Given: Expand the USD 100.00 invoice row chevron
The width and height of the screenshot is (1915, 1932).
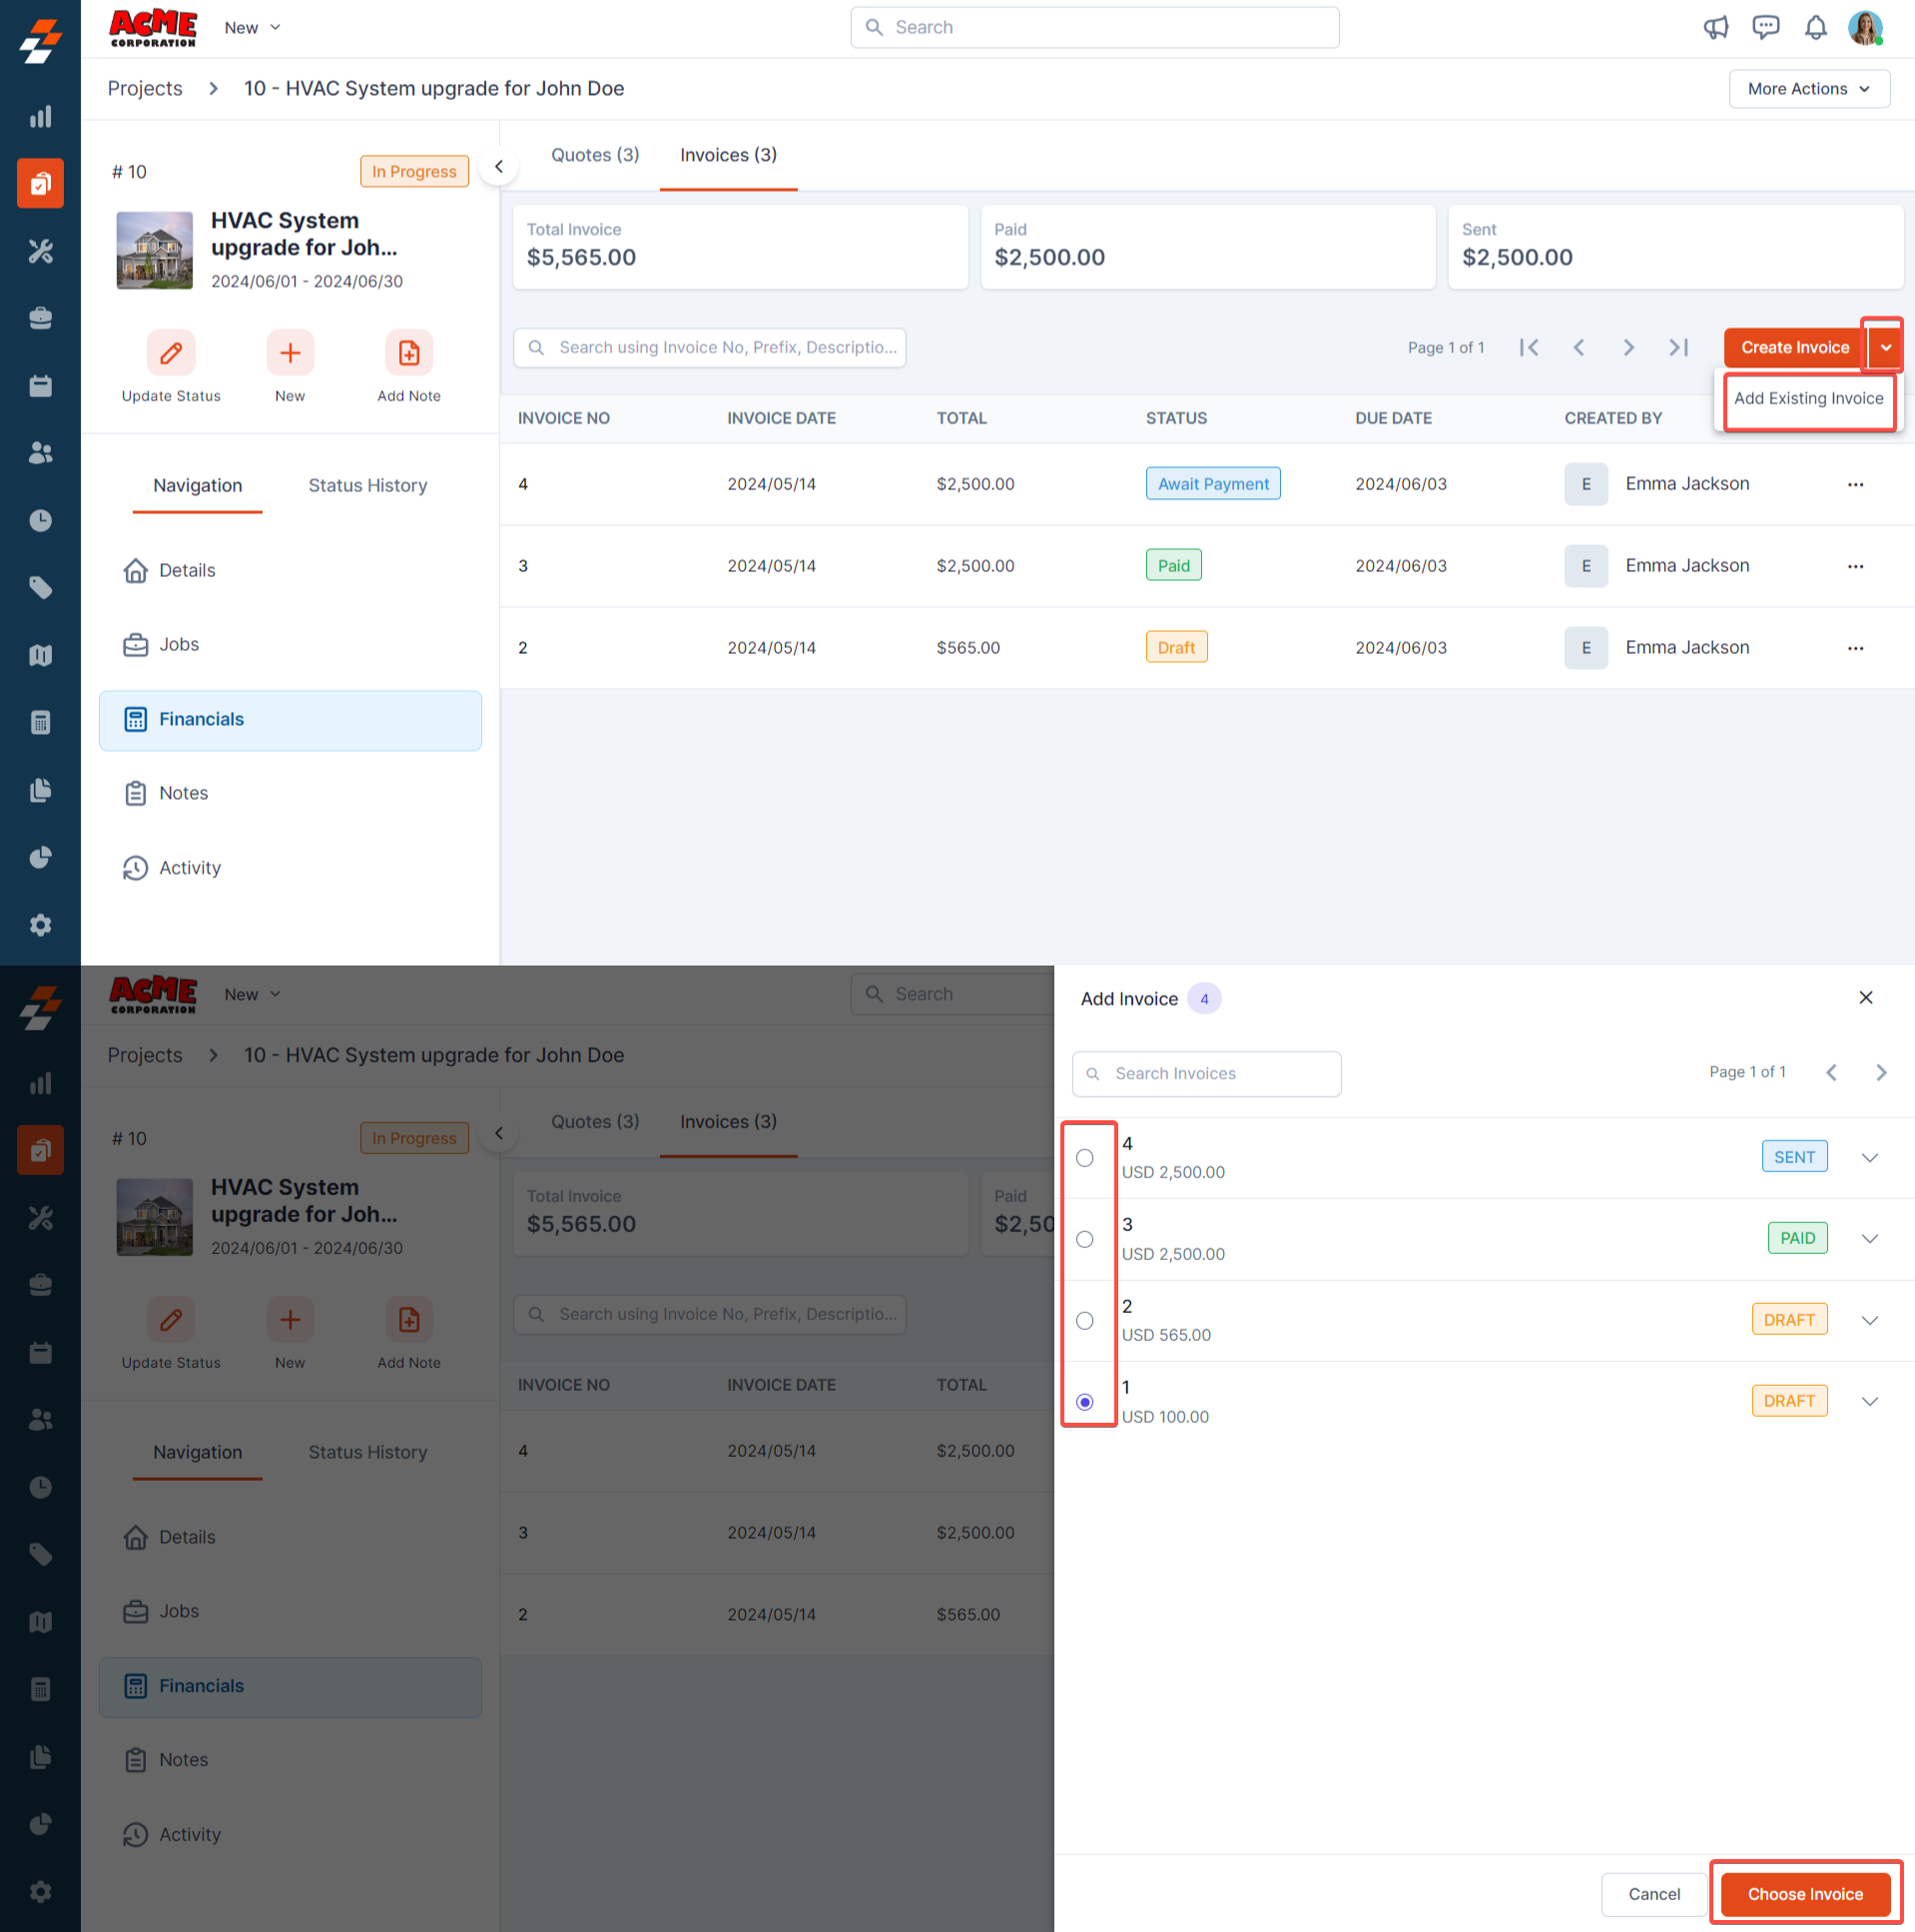Looking at the screenshot, I should 1870,1402.
